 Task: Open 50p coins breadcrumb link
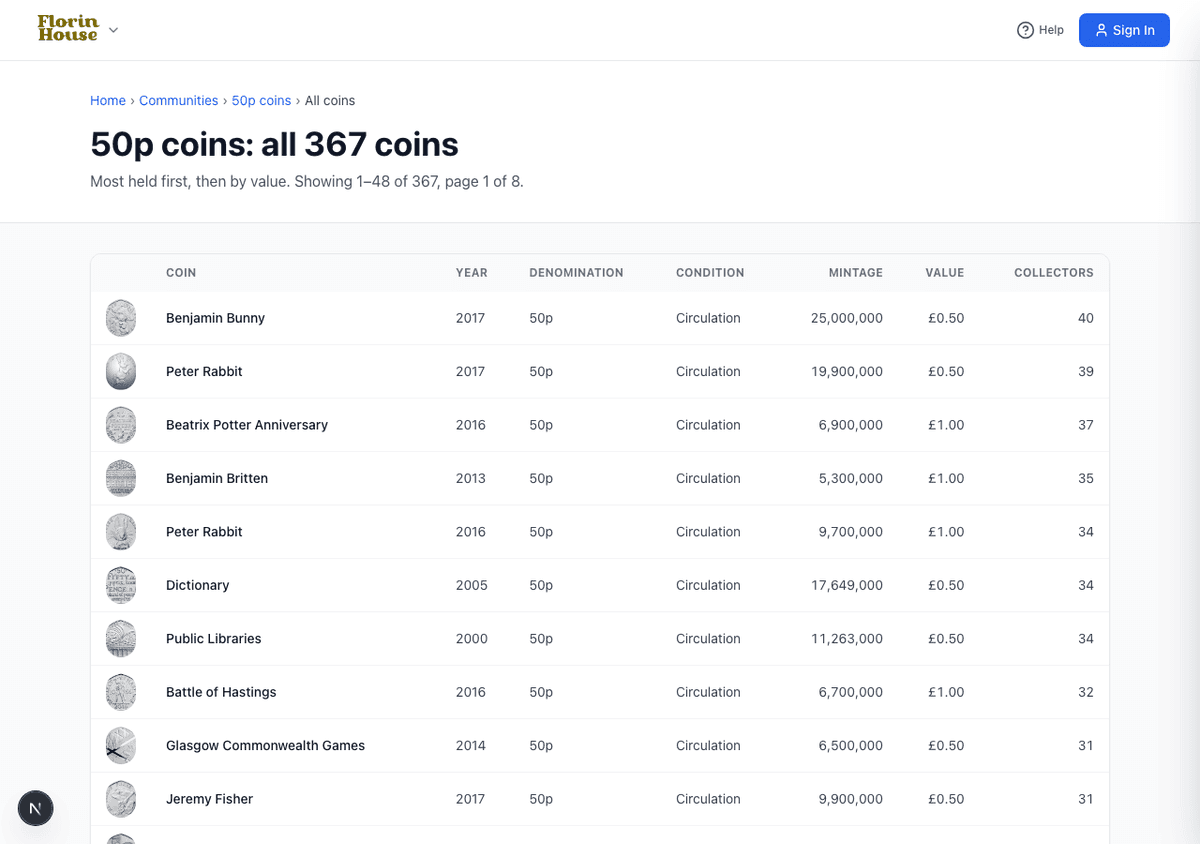tap(262, 101)
